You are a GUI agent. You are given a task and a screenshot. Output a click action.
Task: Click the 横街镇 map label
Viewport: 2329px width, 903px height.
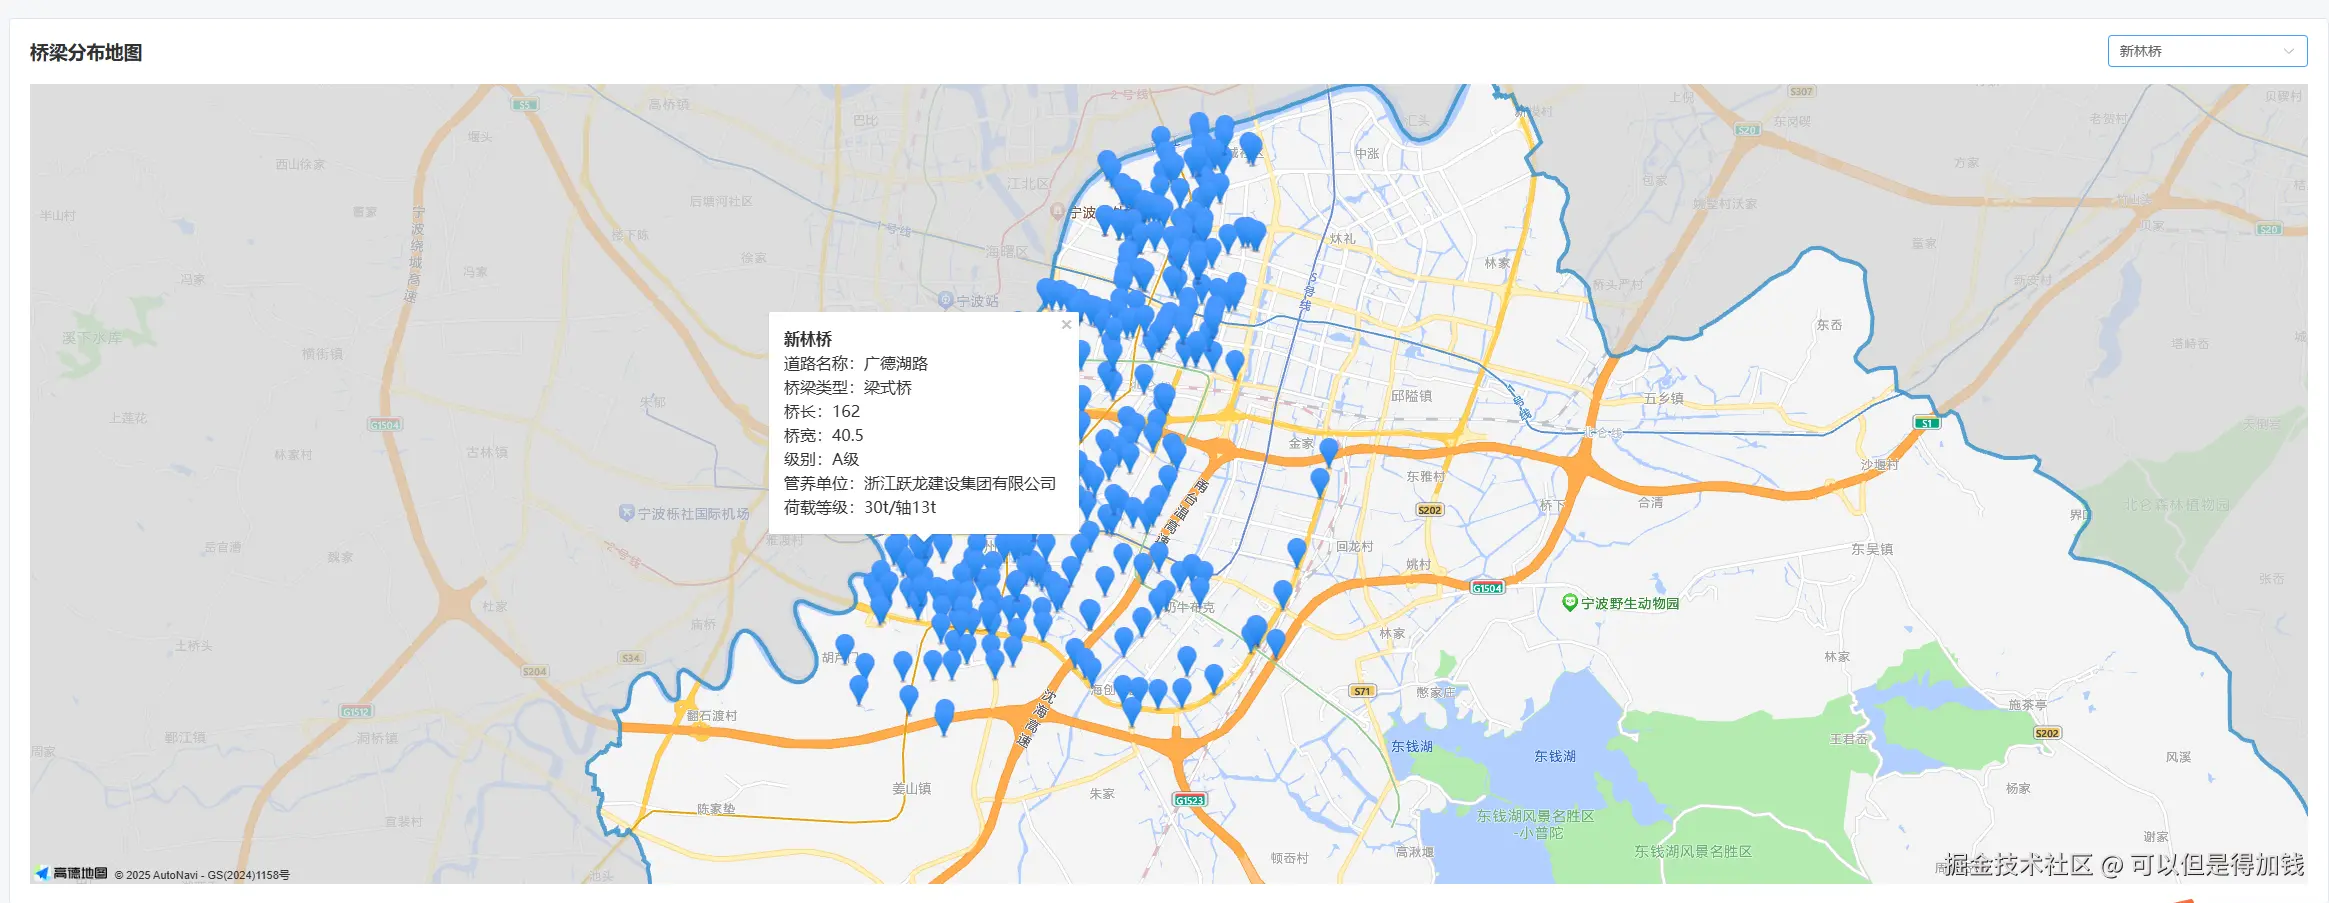click(322, 354)
